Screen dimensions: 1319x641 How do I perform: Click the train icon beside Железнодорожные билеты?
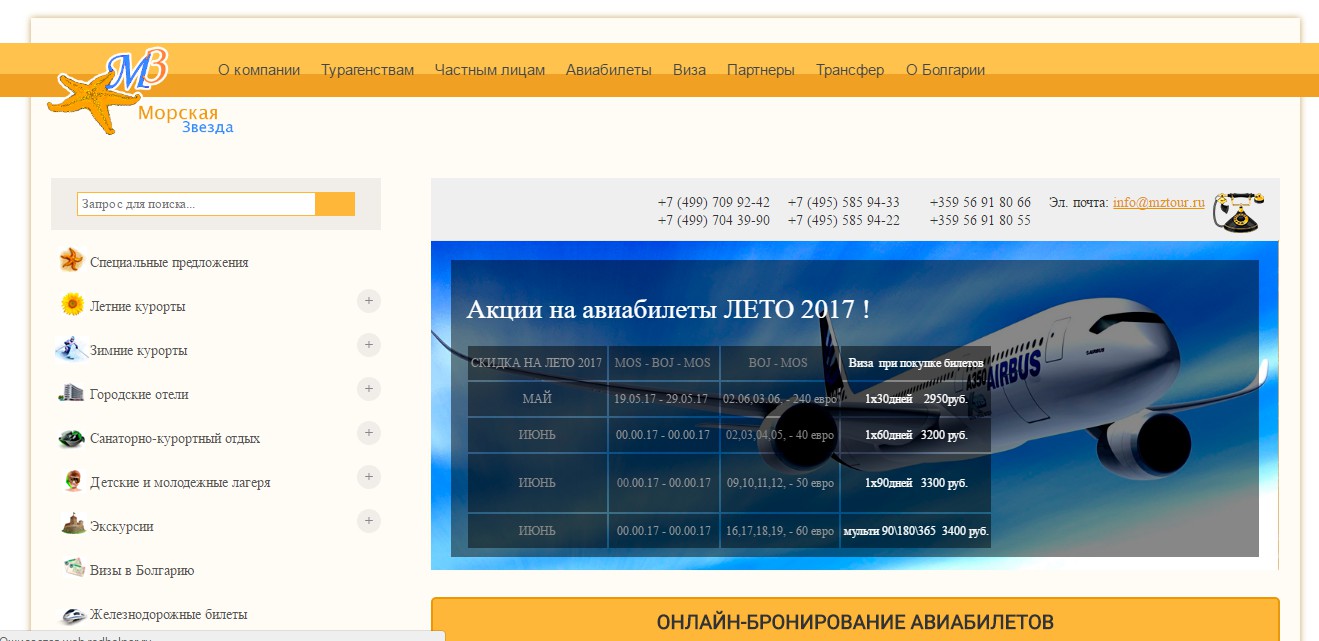click(73, 614)
